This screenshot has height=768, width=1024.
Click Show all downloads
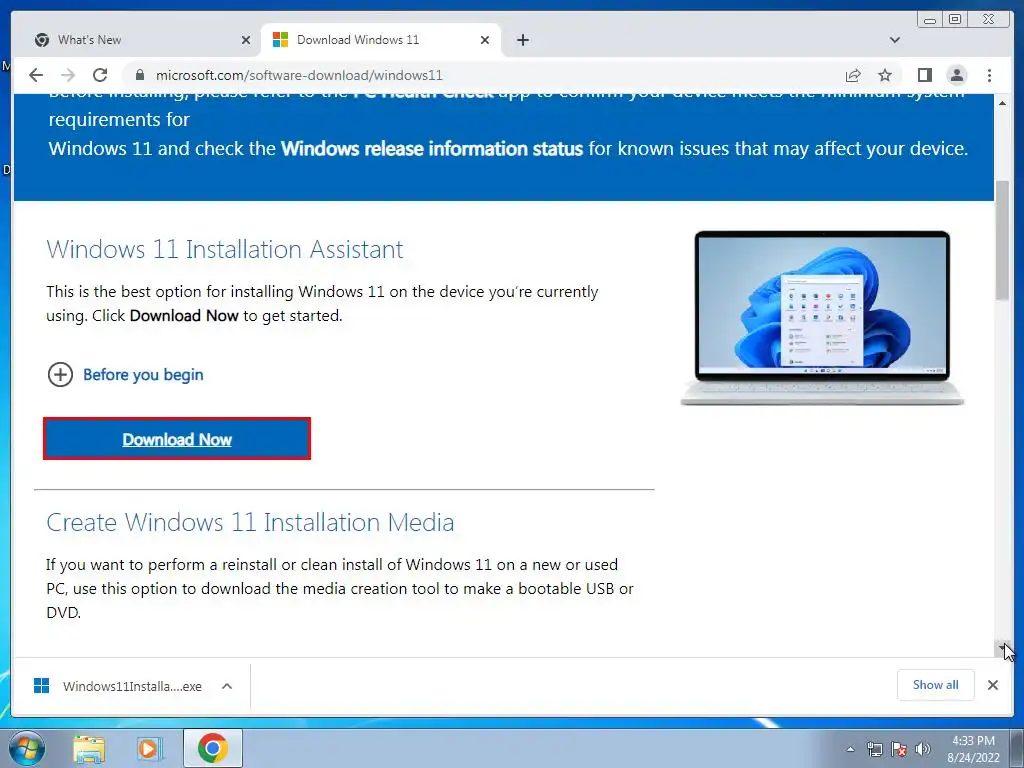point(935,684)
